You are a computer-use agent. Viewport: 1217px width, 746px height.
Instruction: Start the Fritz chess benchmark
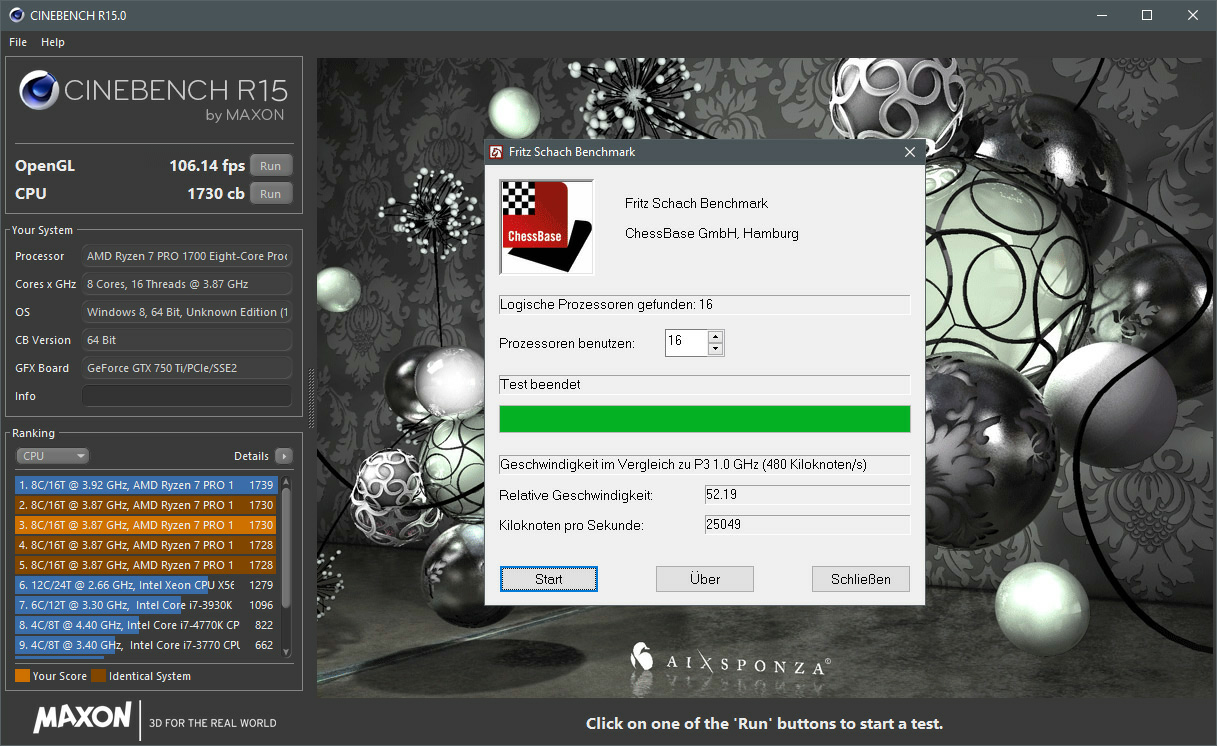(x=548, y=579)
